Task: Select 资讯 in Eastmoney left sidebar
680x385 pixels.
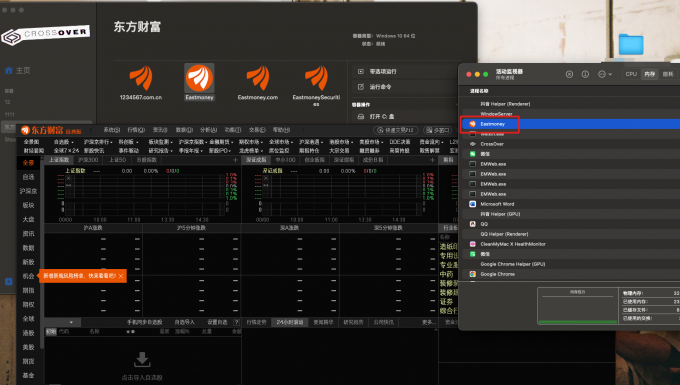Action: (29, 234)
